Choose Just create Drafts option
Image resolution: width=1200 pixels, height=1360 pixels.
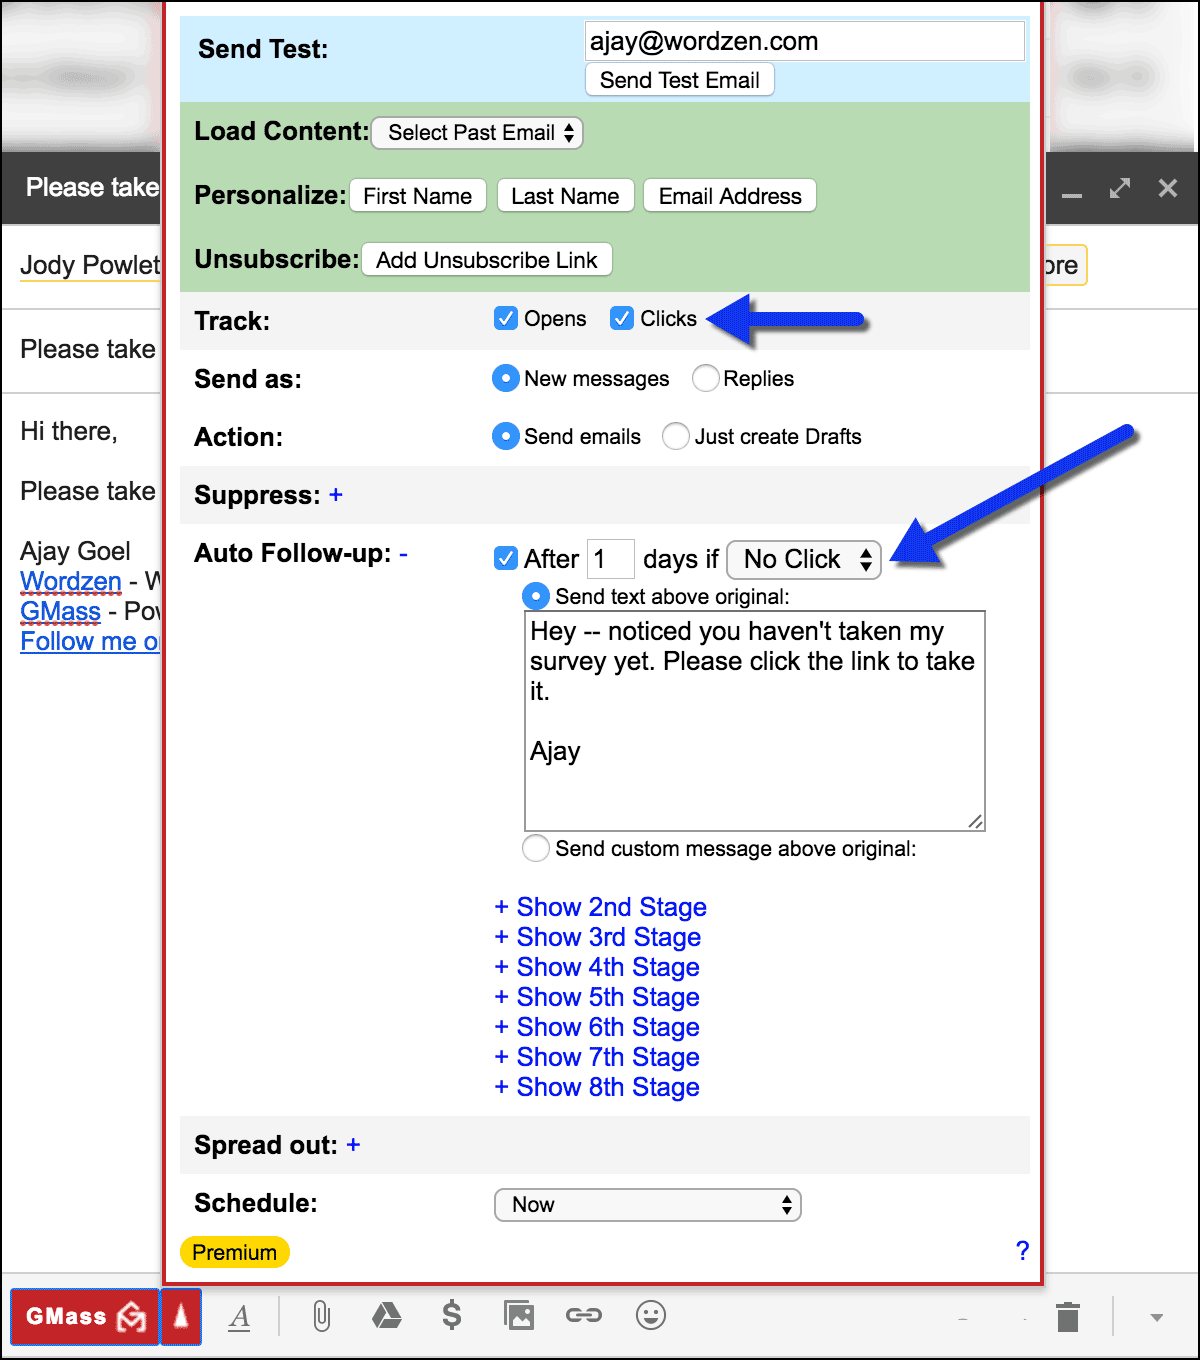click(x=676, y=437)
